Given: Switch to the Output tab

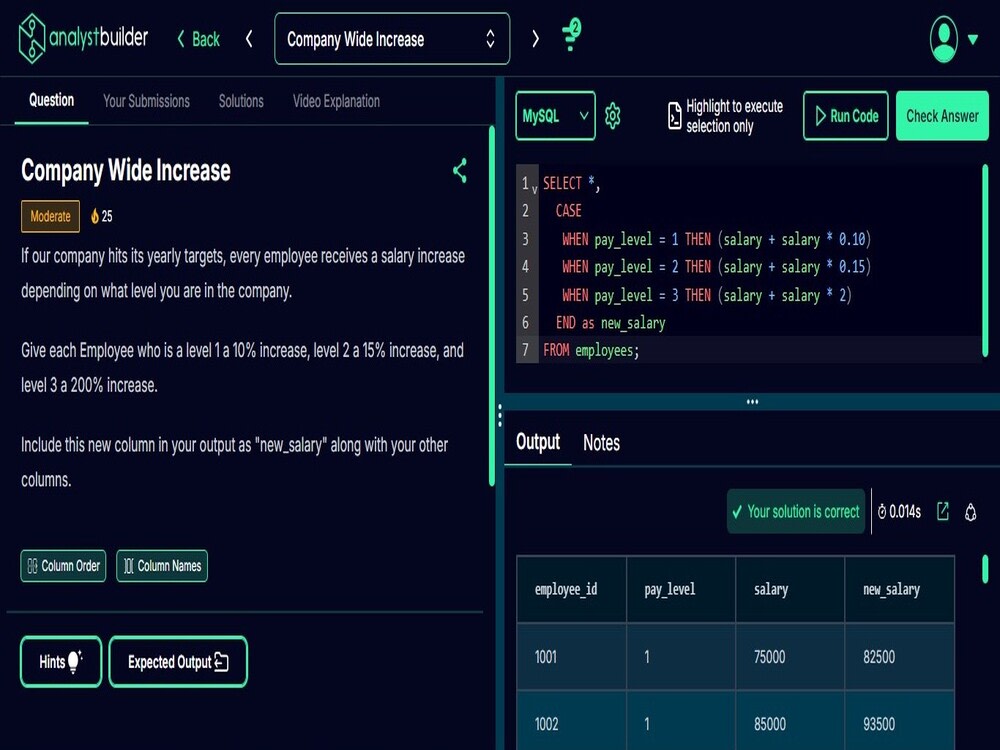Looking at the screenshot, I should [538, 442].
